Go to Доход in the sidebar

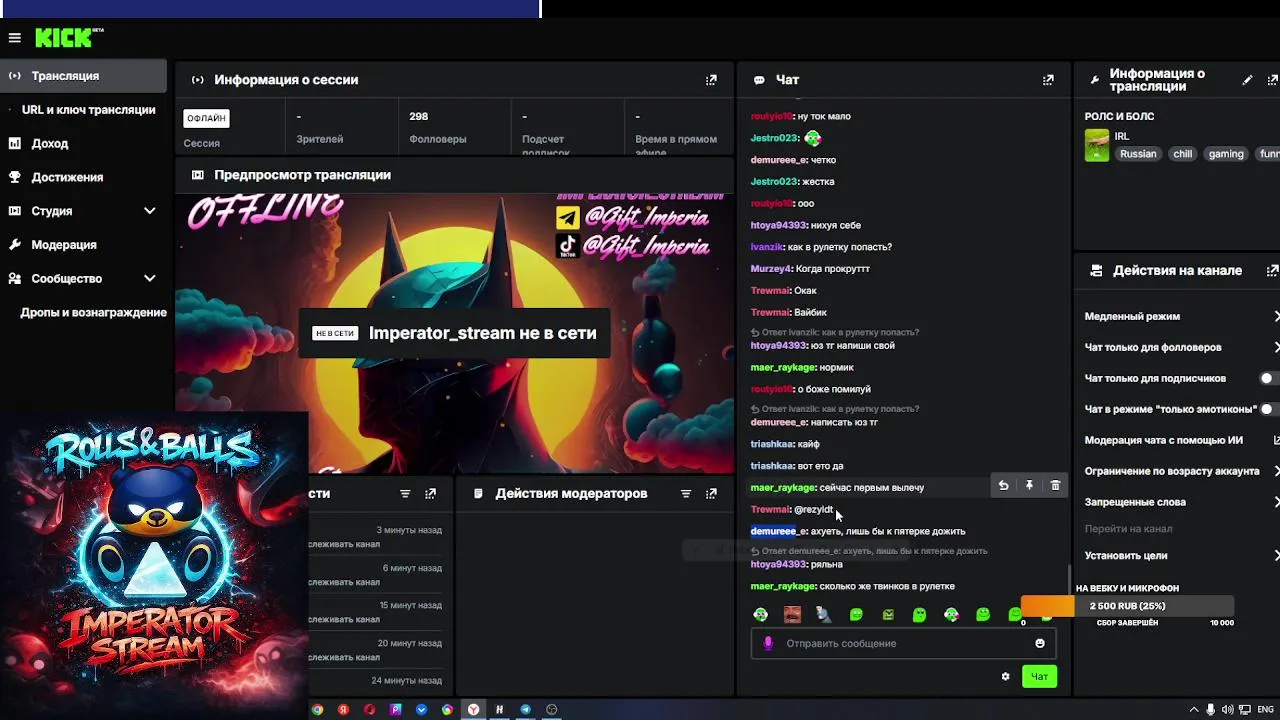coord(50,144)
